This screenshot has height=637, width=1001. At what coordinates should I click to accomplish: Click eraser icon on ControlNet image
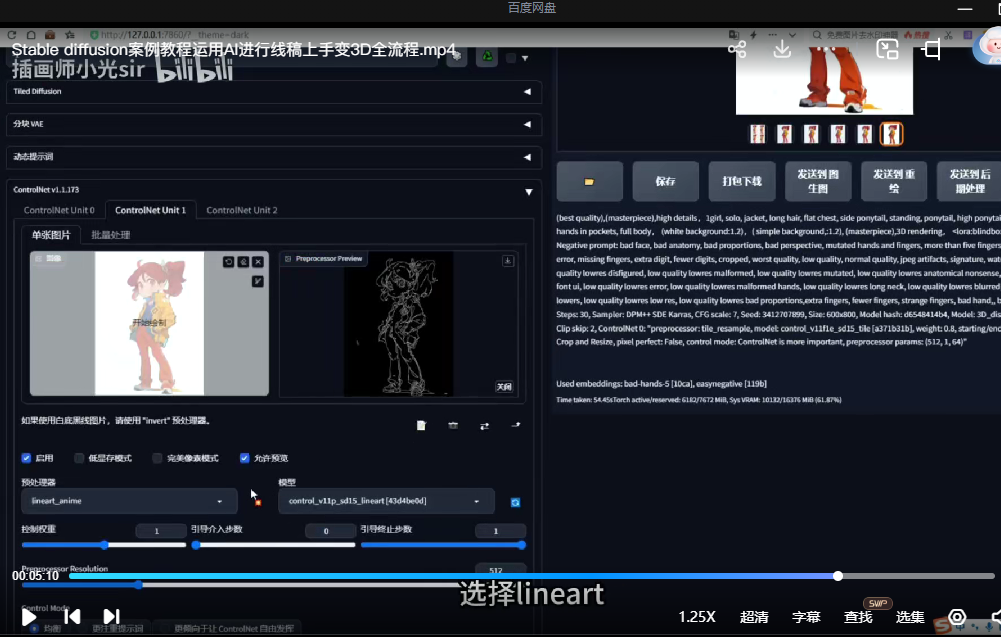coord(243,262)
